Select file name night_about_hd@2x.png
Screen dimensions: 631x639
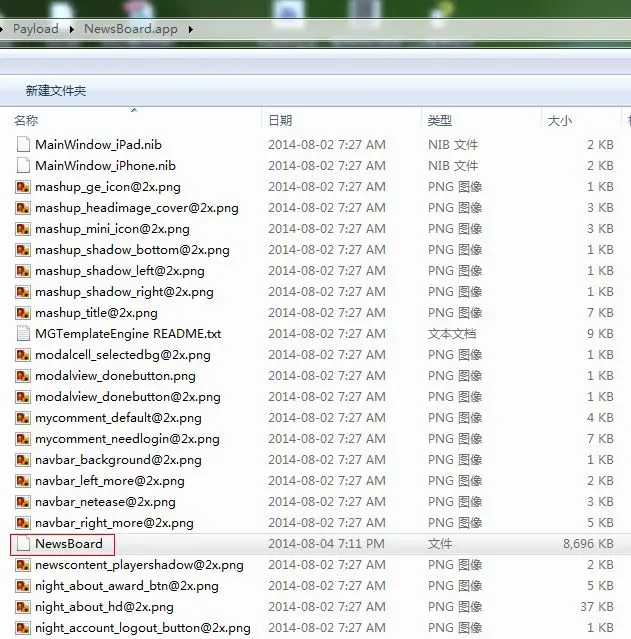[104, 607]
